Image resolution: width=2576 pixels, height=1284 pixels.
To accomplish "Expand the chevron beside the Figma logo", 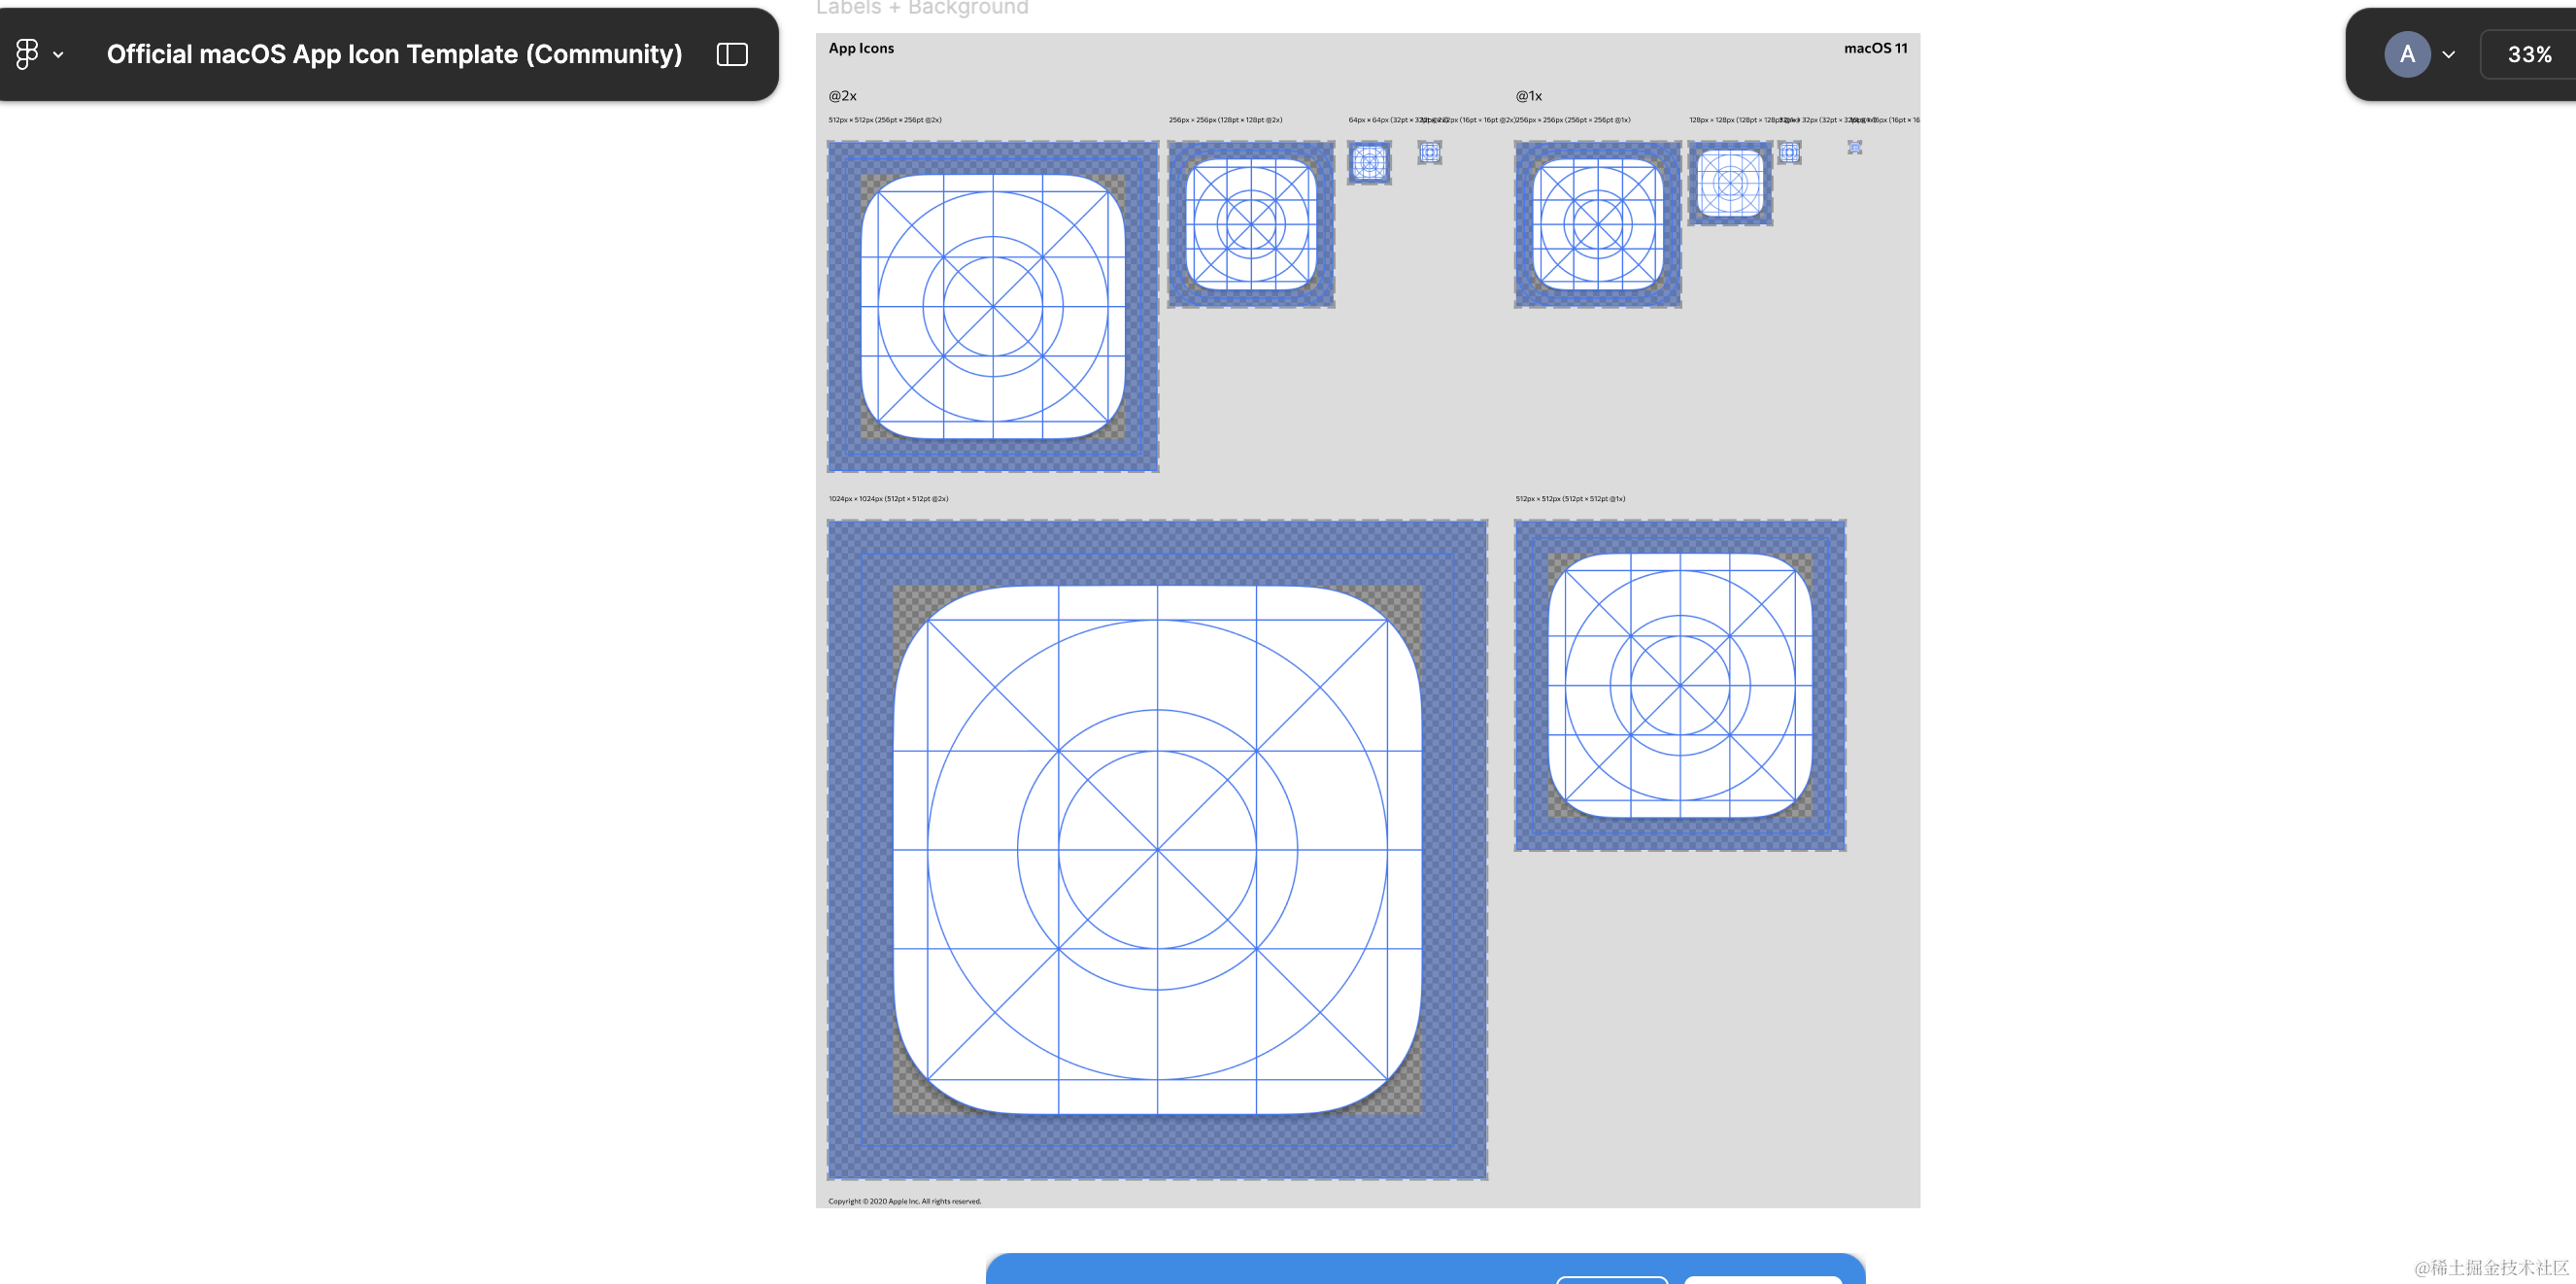I will (x=58, y=55).
